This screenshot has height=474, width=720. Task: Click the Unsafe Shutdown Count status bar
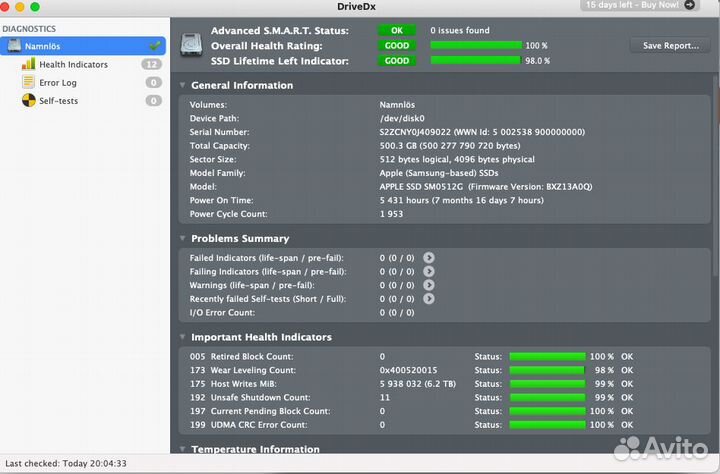click(x=547, y=397)
